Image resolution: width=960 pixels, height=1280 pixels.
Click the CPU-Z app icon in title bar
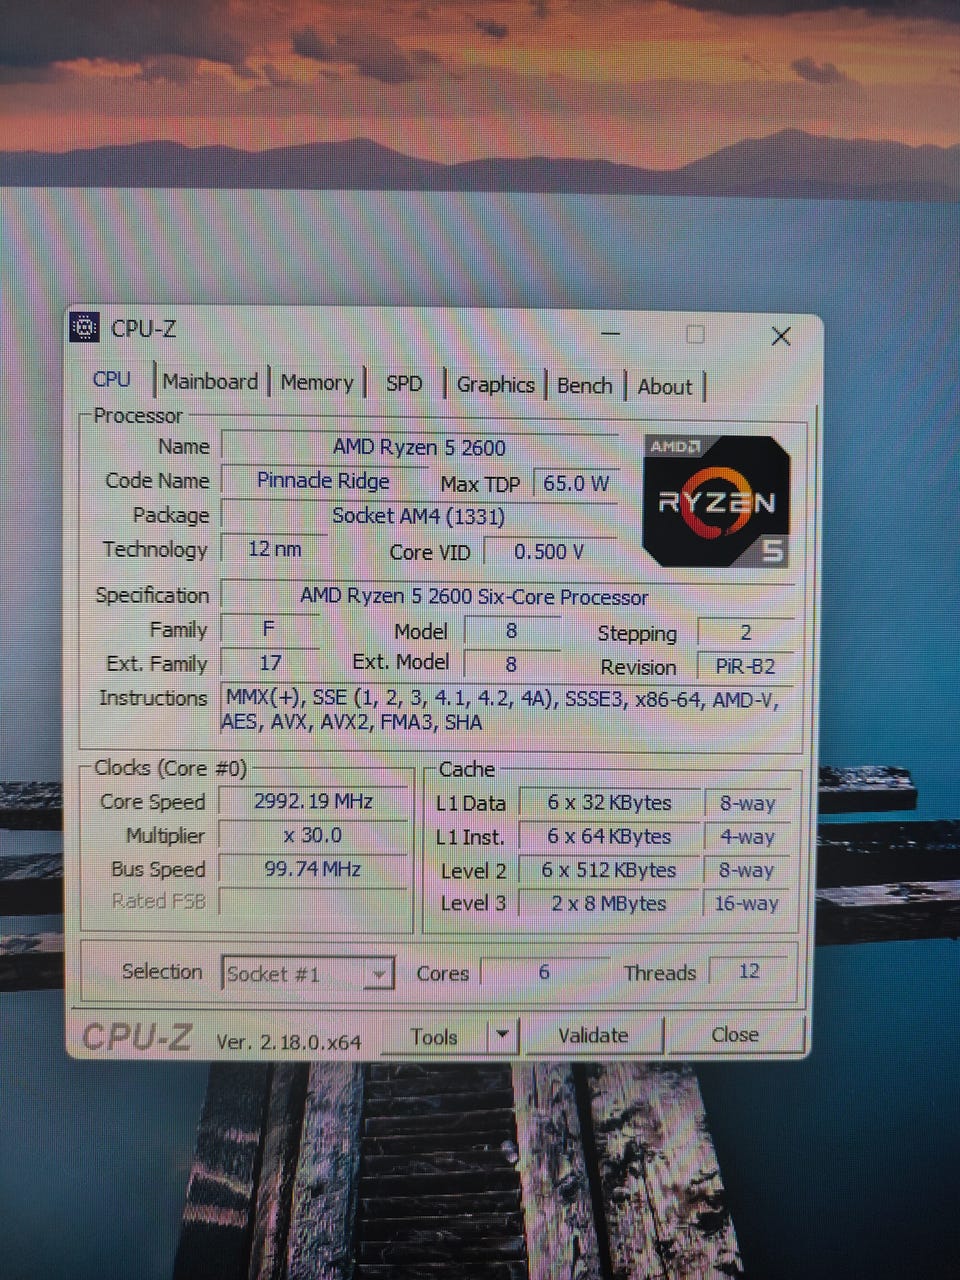pos(85,327)
